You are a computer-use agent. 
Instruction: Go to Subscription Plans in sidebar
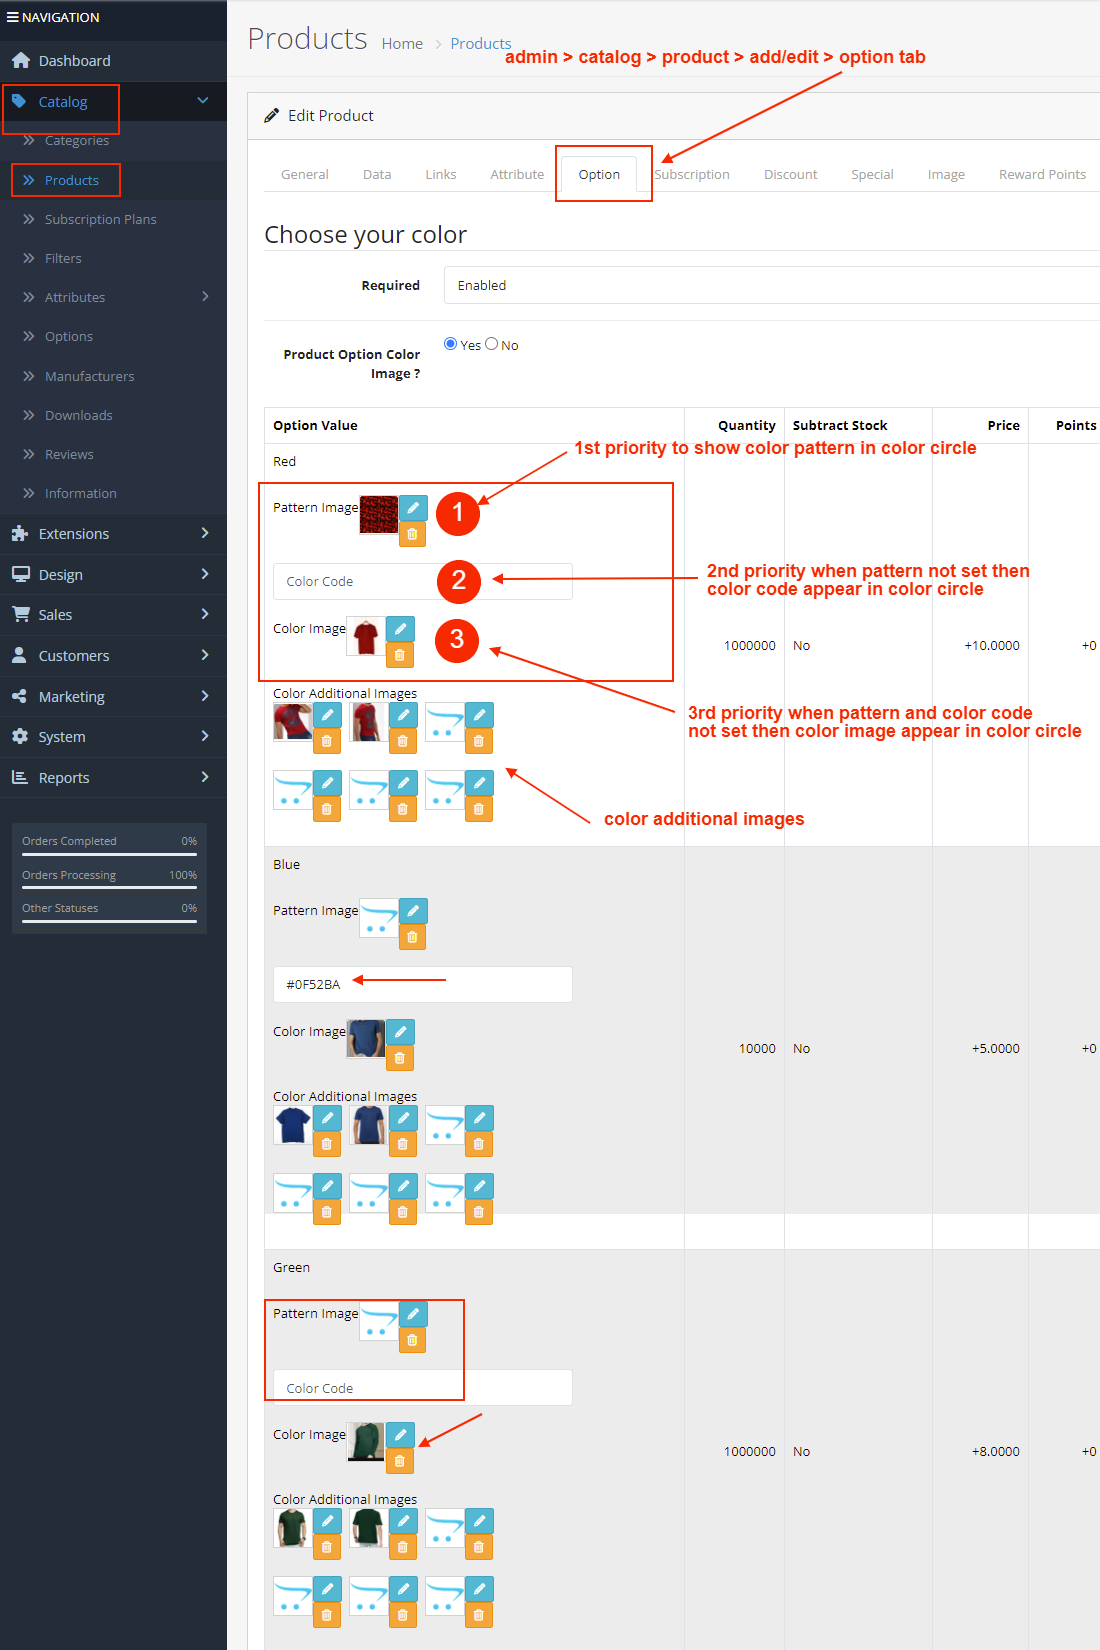pyautogui.click(x=100, y=219)
